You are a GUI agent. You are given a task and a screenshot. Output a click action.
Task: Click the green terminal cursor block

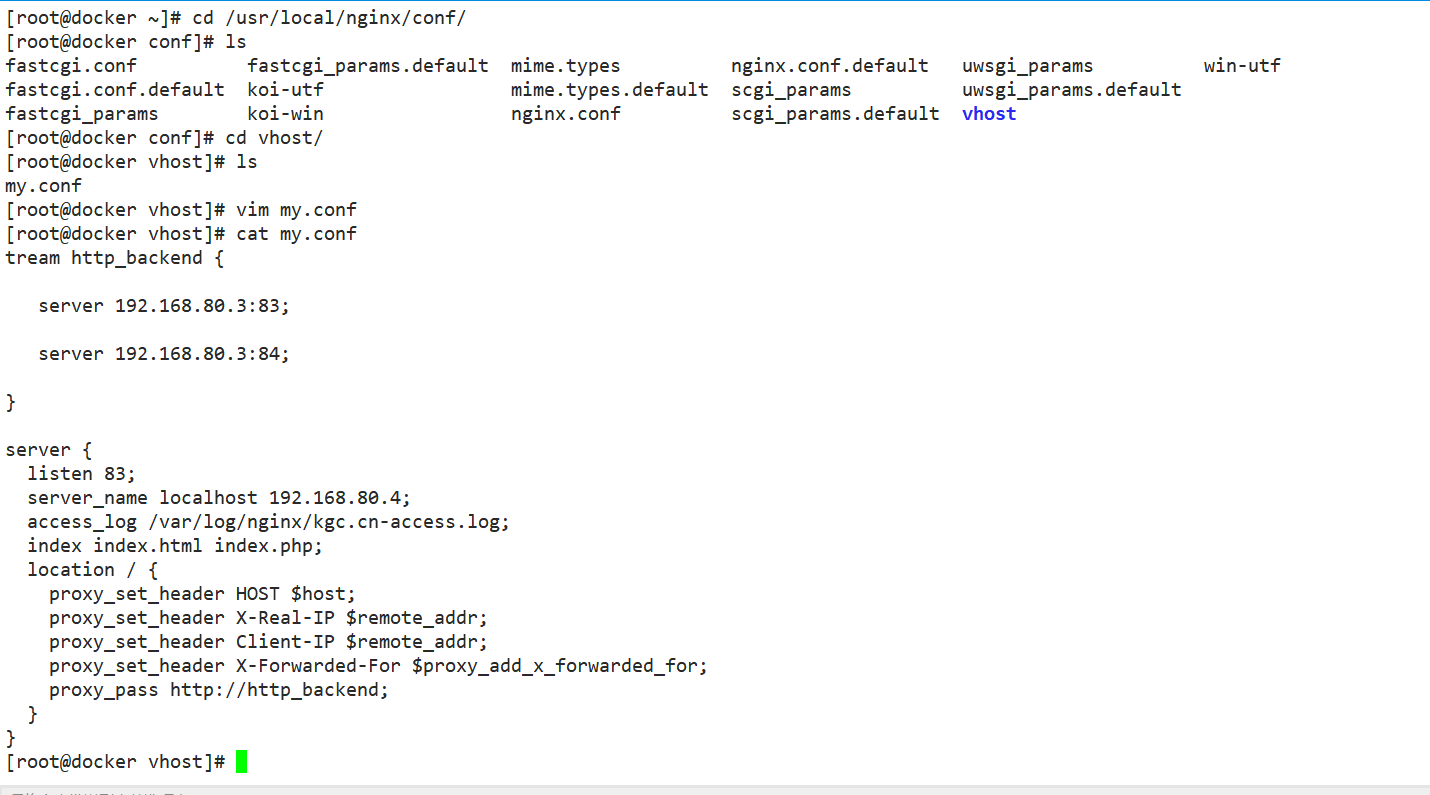pyautogui.click(x=241, y=762)
